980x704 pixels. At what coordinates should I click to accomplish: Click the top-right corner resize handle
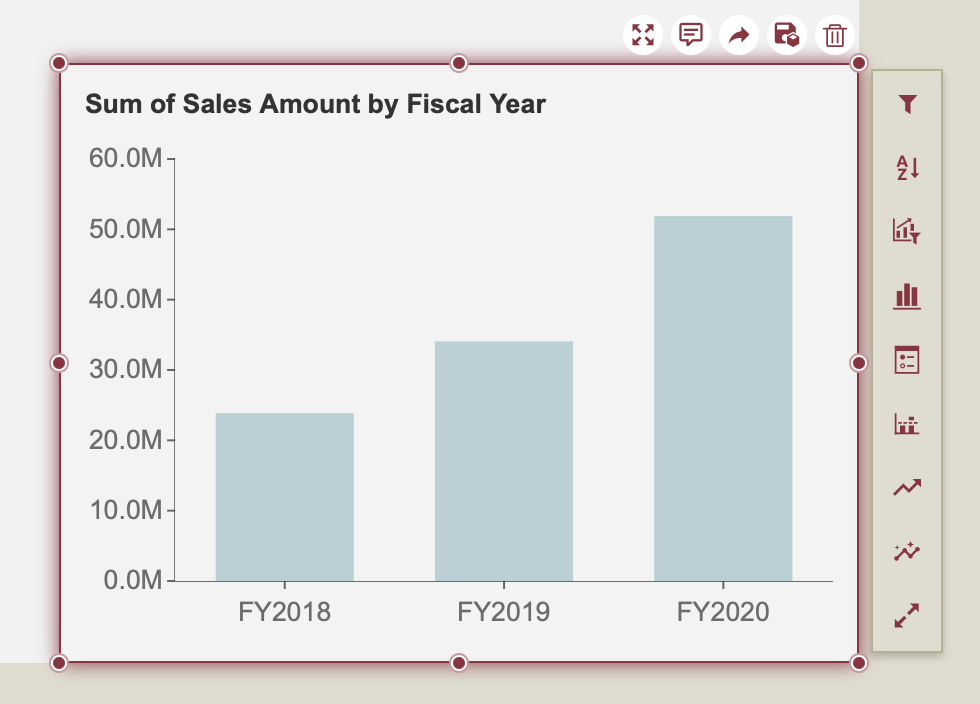(858, 64)
